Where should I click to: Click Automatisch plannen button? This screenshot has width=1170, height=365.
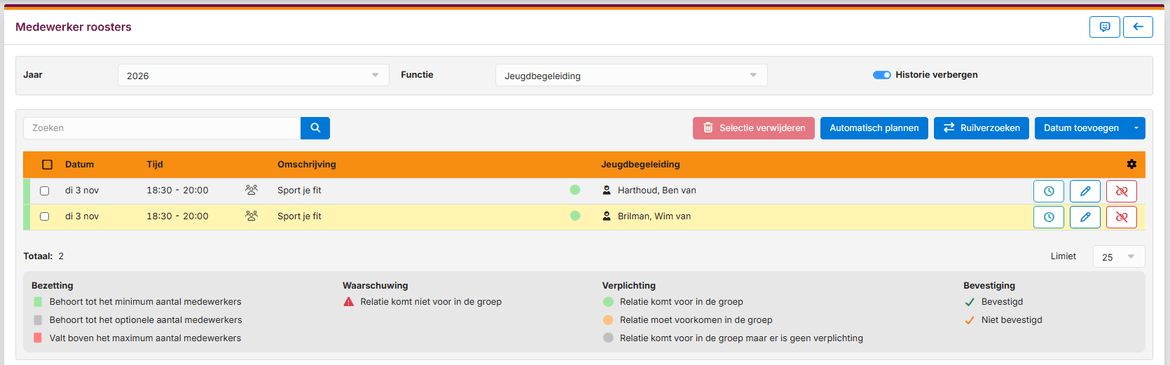pyautogui.click(x=875, y=128)
